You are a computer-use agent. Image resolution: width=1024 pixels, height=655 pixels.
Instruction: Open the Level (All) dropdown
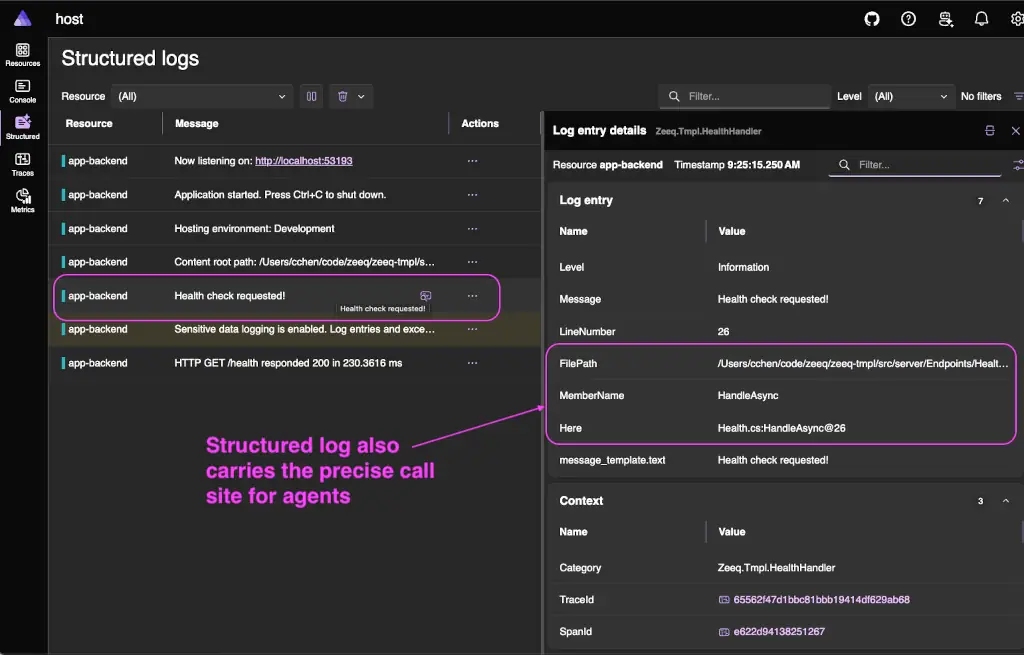910,96
